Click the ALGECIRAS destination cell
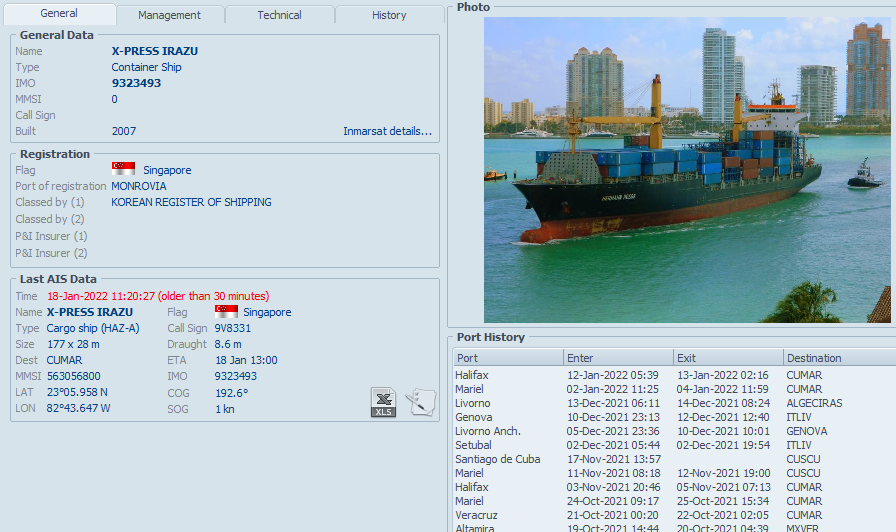 click(x=814, y=403)
